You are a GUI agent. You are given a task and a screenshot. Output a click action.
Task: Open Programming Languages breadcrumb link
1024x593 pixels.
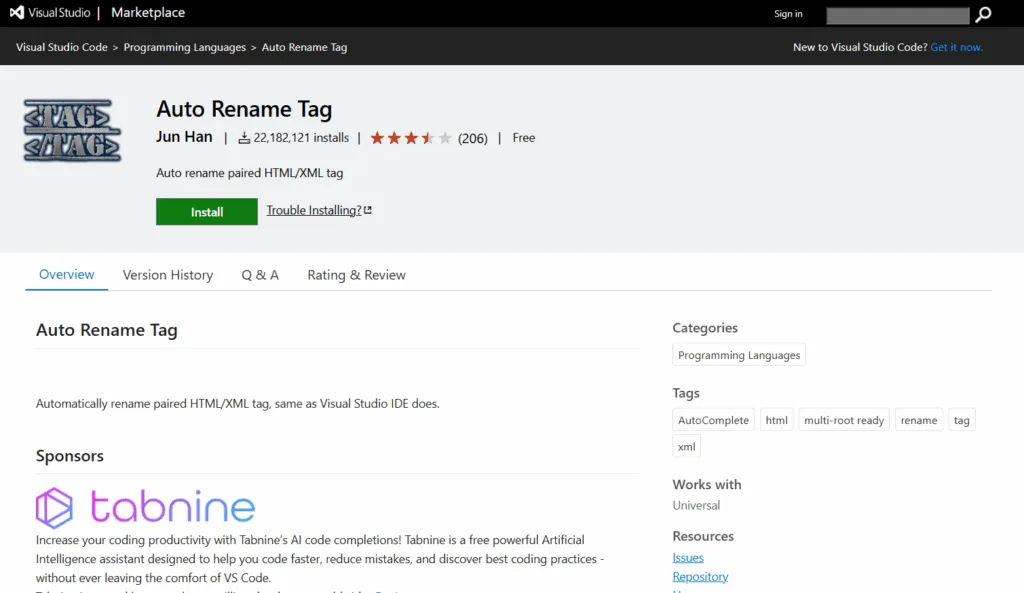coord(185,47)
